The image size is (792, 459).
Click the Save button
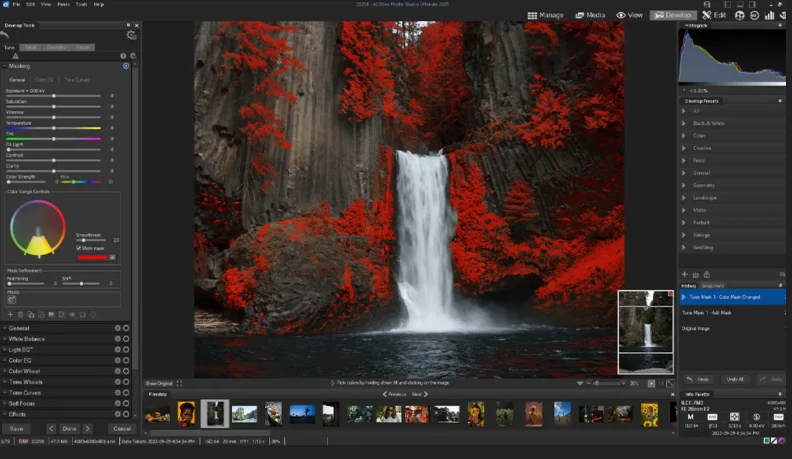click(x=16, y=429)
